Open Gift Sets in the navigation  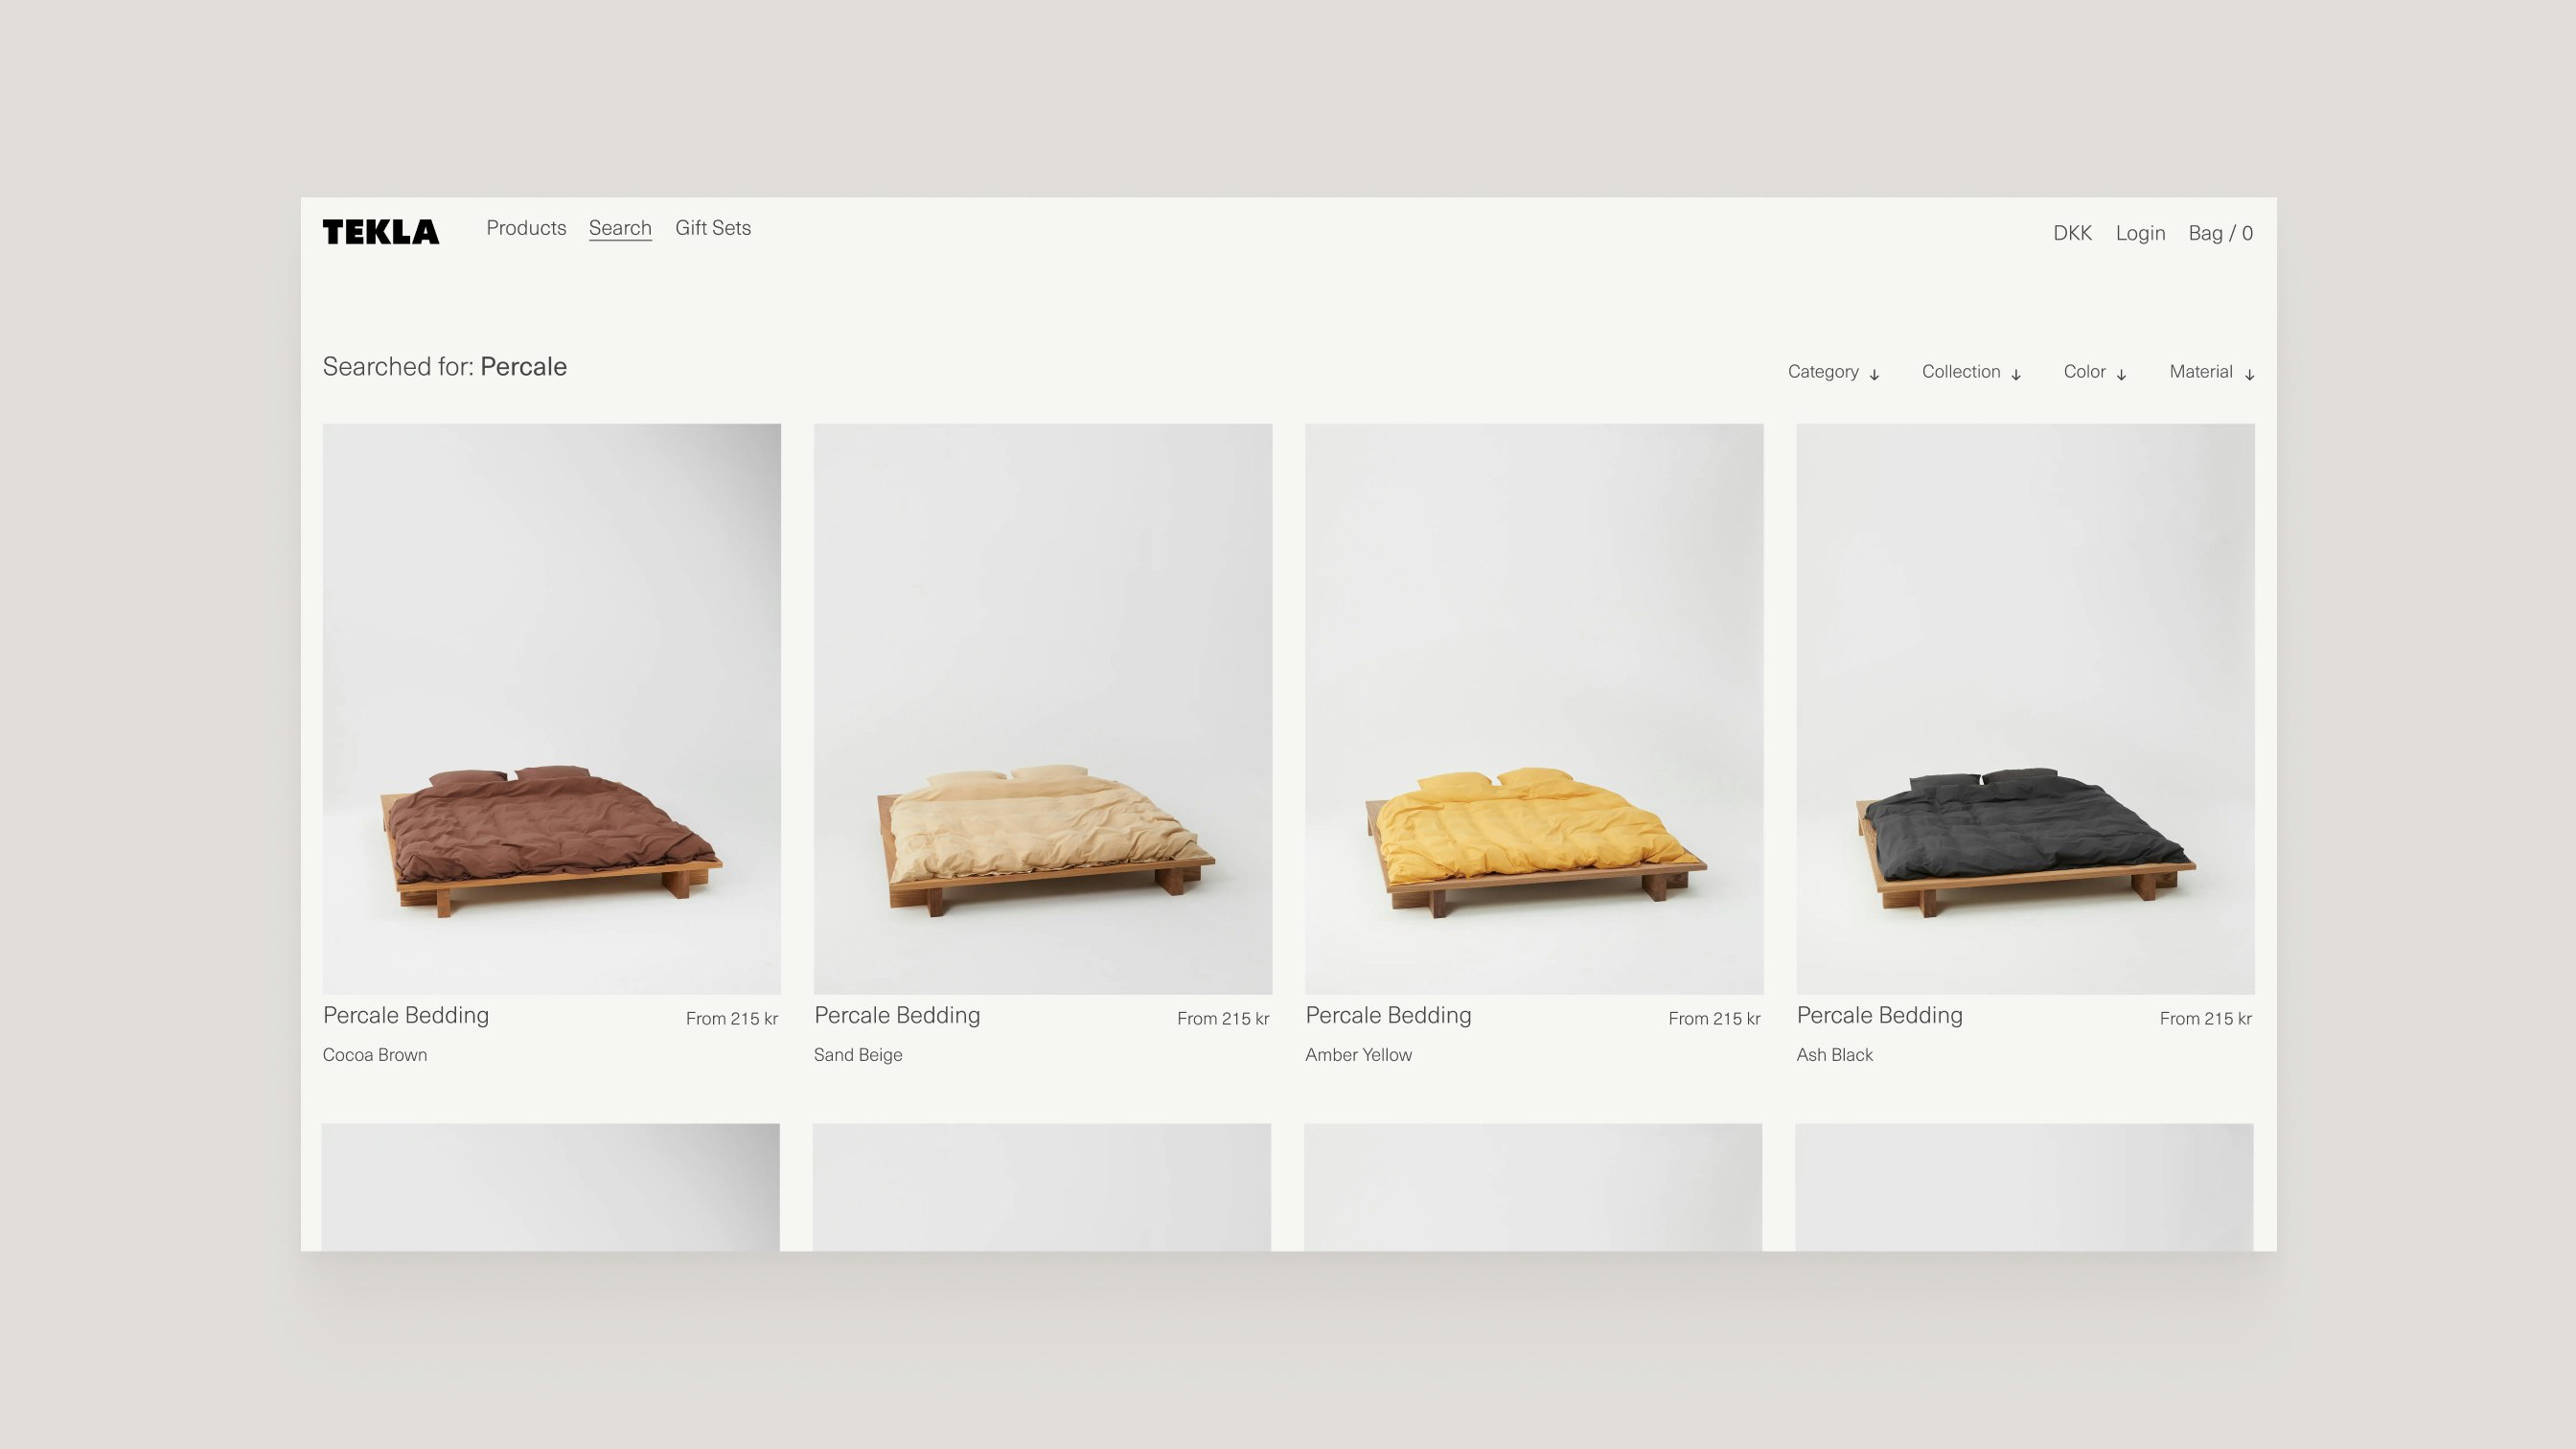[713, 228]
